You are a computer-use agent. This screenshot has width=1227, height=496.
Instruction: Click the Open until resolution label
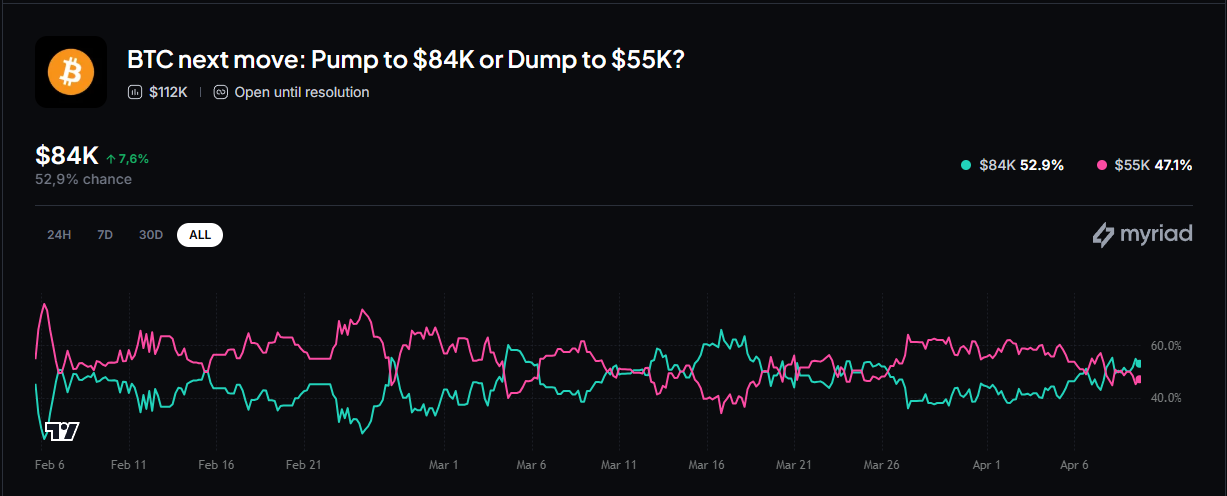[x=301, y=92]
